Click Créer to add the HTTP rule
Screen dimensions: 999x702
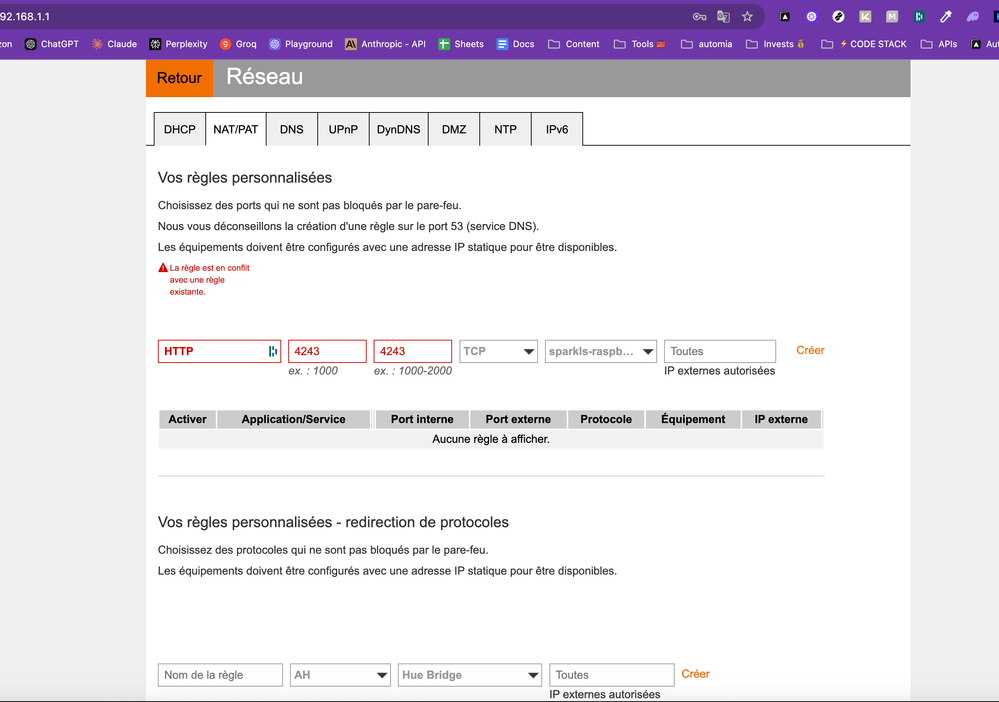click(x=809, y=350)
